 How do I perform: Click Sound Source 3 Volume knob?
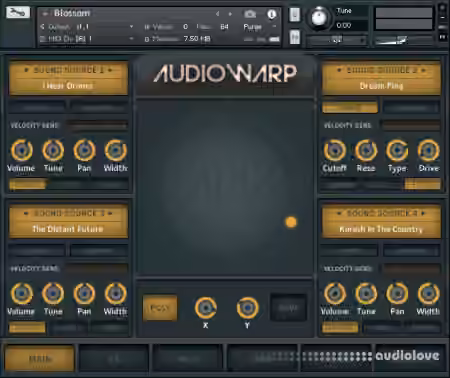coord(22,294)
